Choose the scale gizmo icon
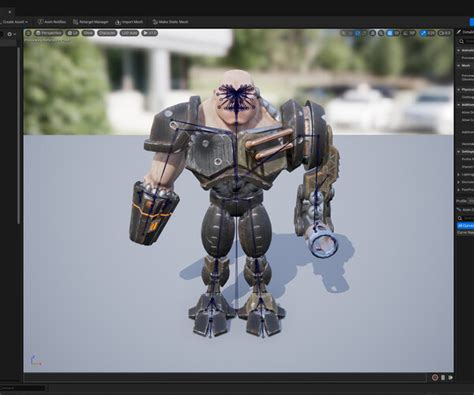 coord(364,33)
